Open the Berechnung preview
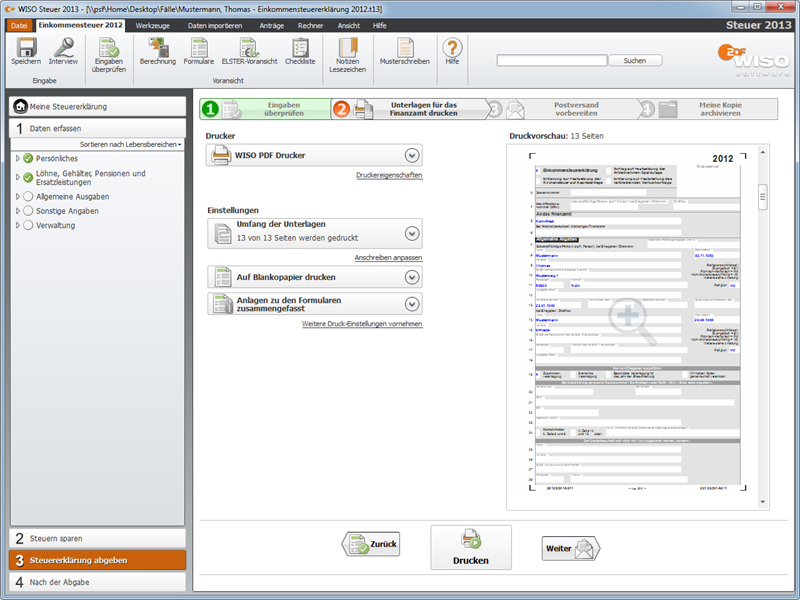The image size is (800, 600). click(158, 52)
